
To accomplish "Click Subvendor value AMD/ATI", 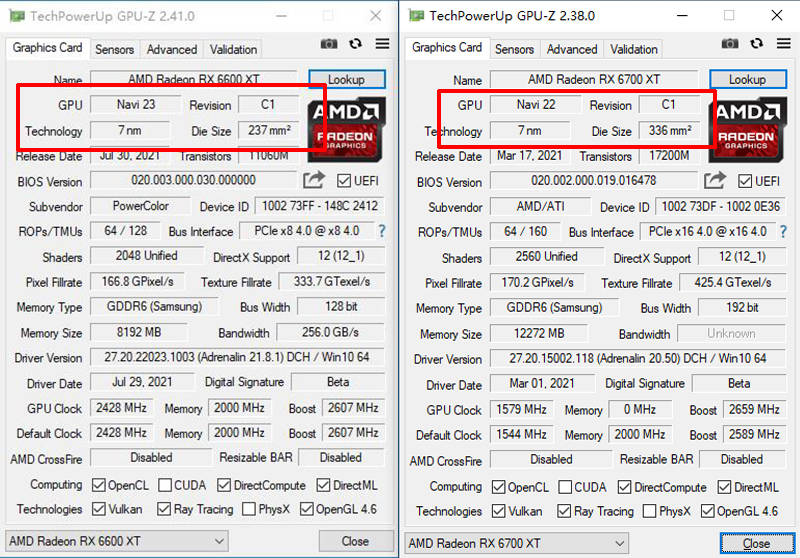I will (540, 207).
